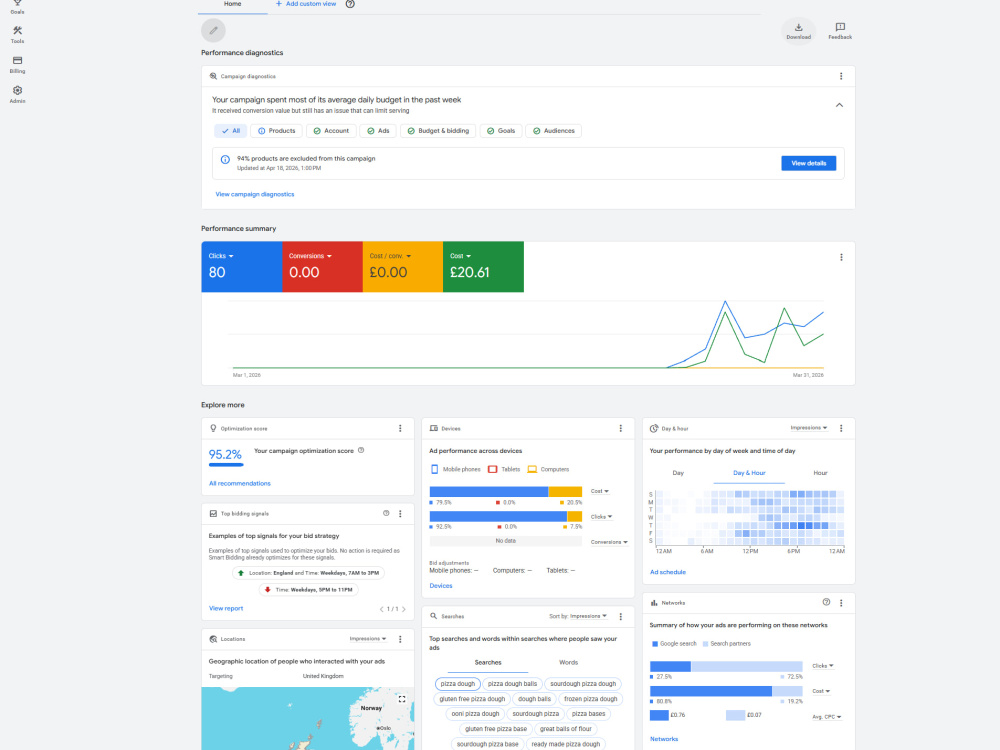Click the Day & hour heatmap grid

(749, 517)
